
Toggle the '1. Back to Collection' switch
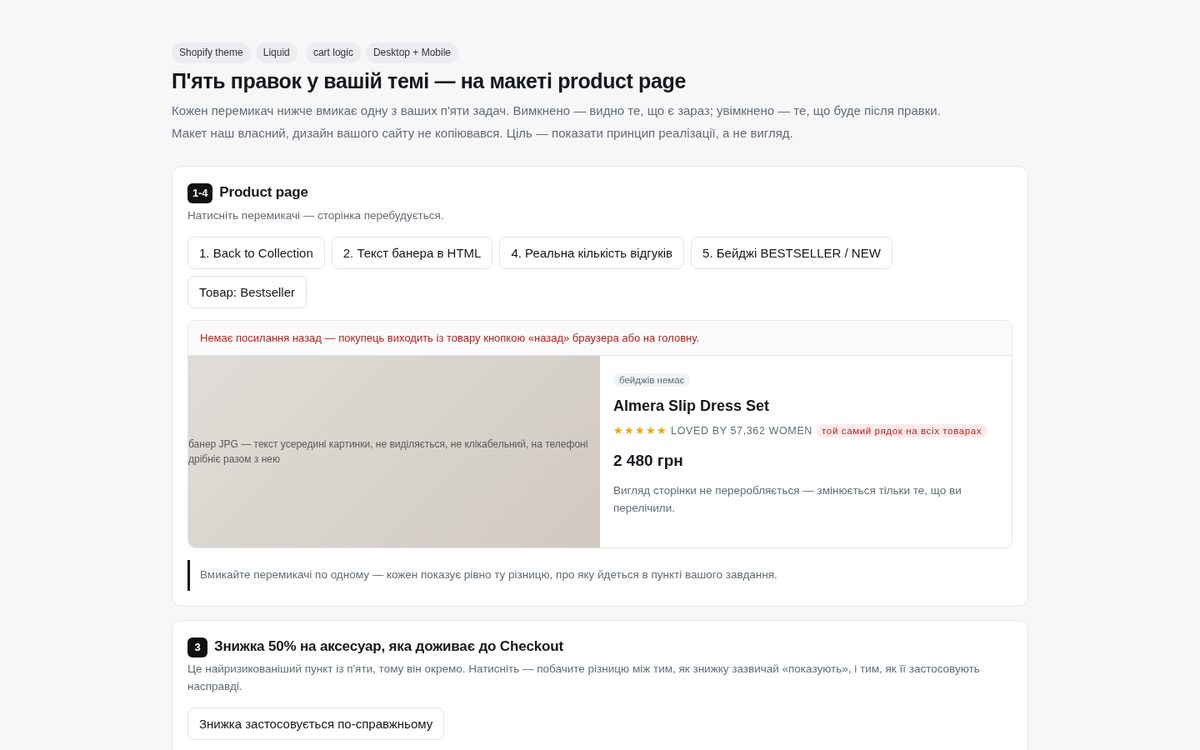[x=256, y=253]
